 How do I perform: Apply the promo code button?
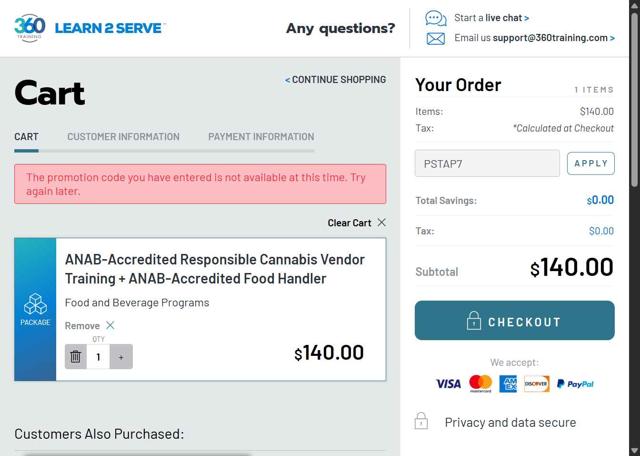(x=590, y=163)
